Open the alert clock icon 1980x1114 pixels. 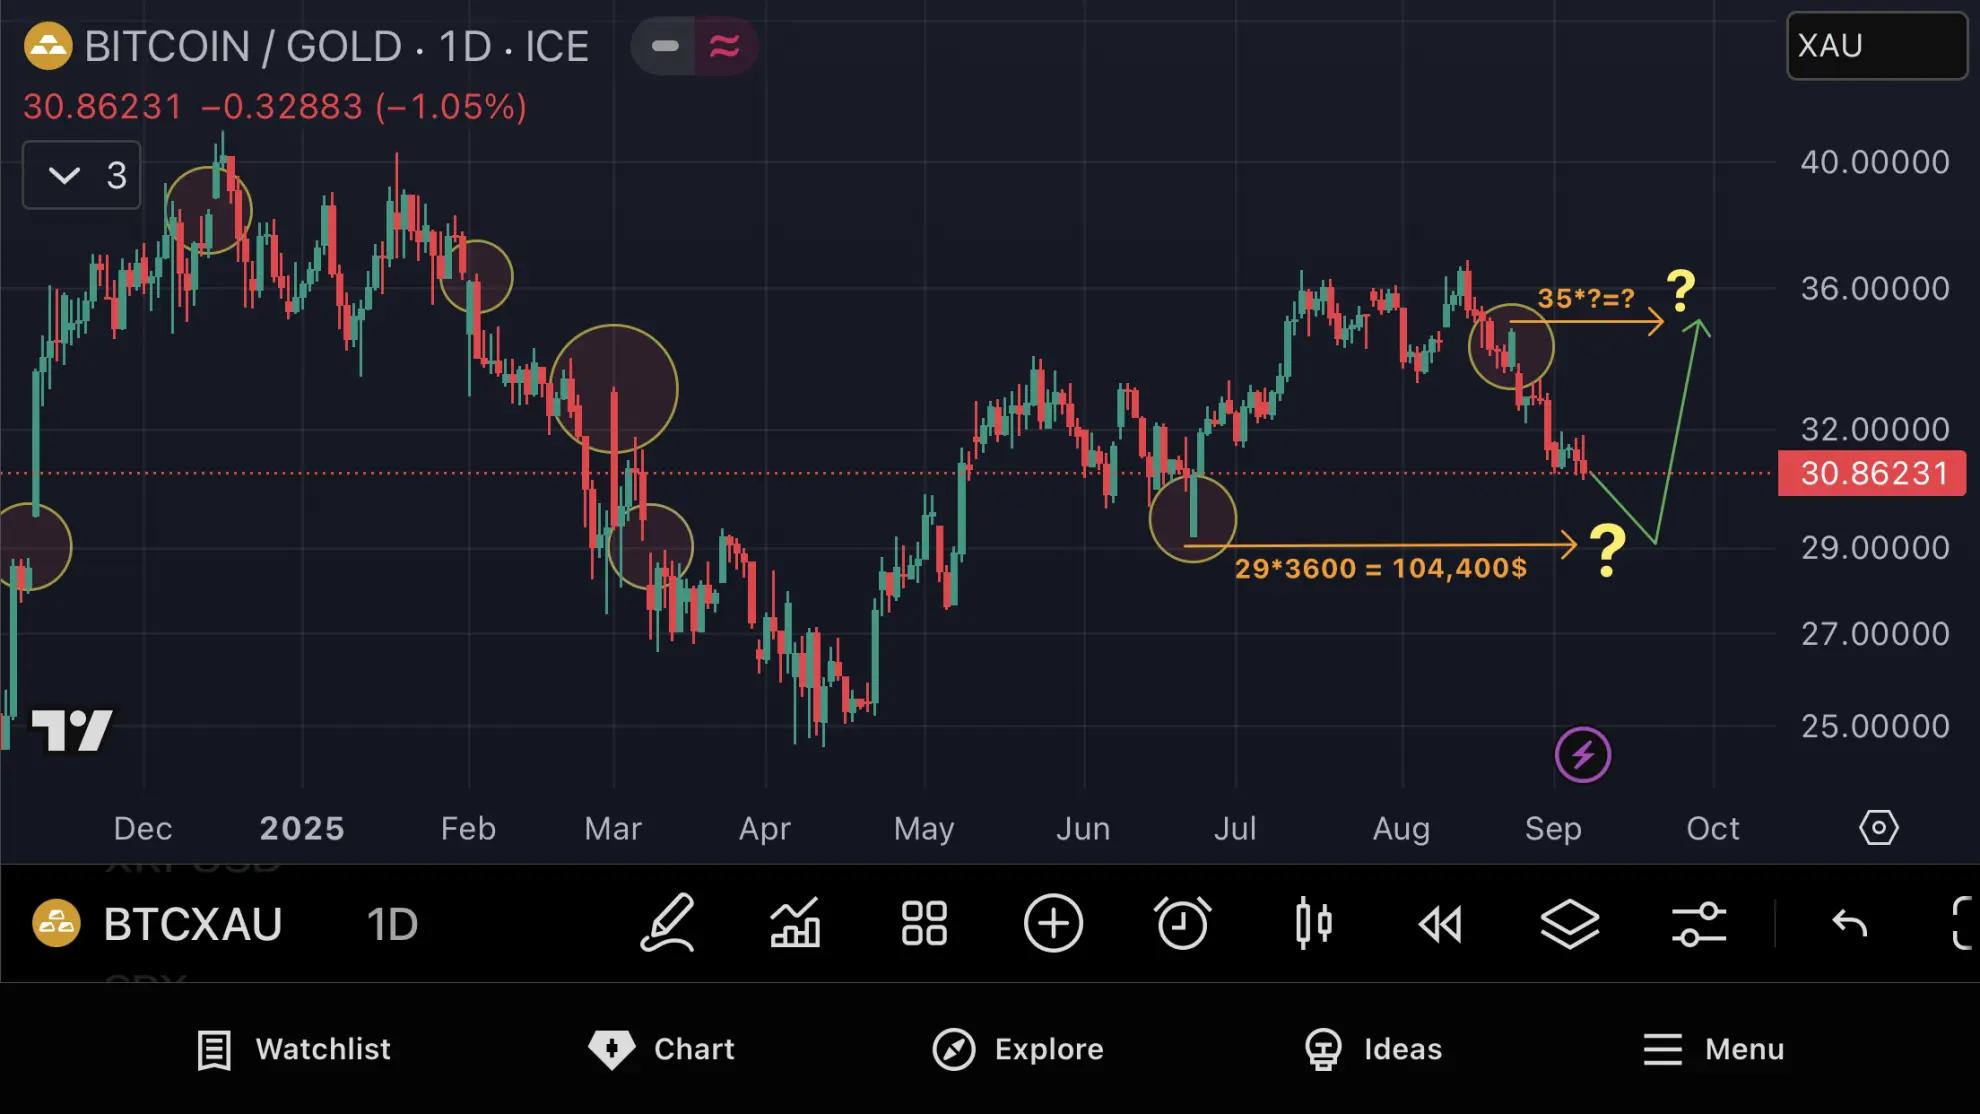pyautogui.click(x=1182, y=922)
